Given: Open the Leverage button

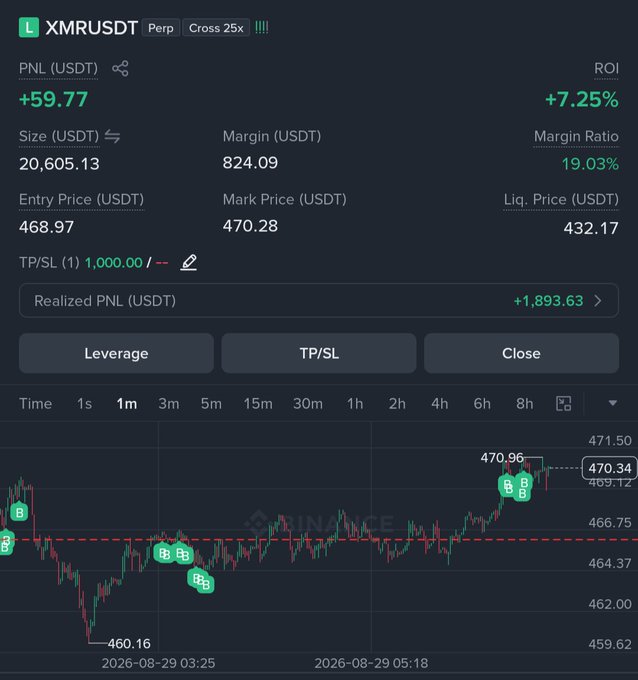Looking at the screenshot, I should pos(116,353).
